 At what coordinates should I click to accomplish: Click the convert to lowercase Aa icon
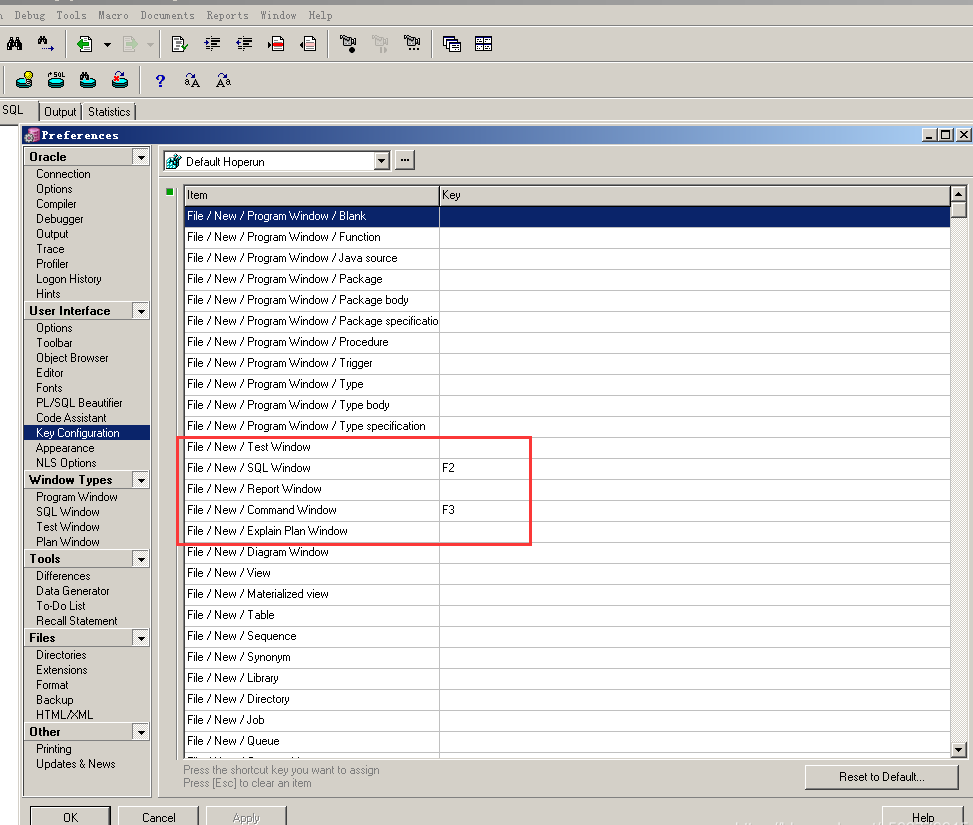pos(223,81)
